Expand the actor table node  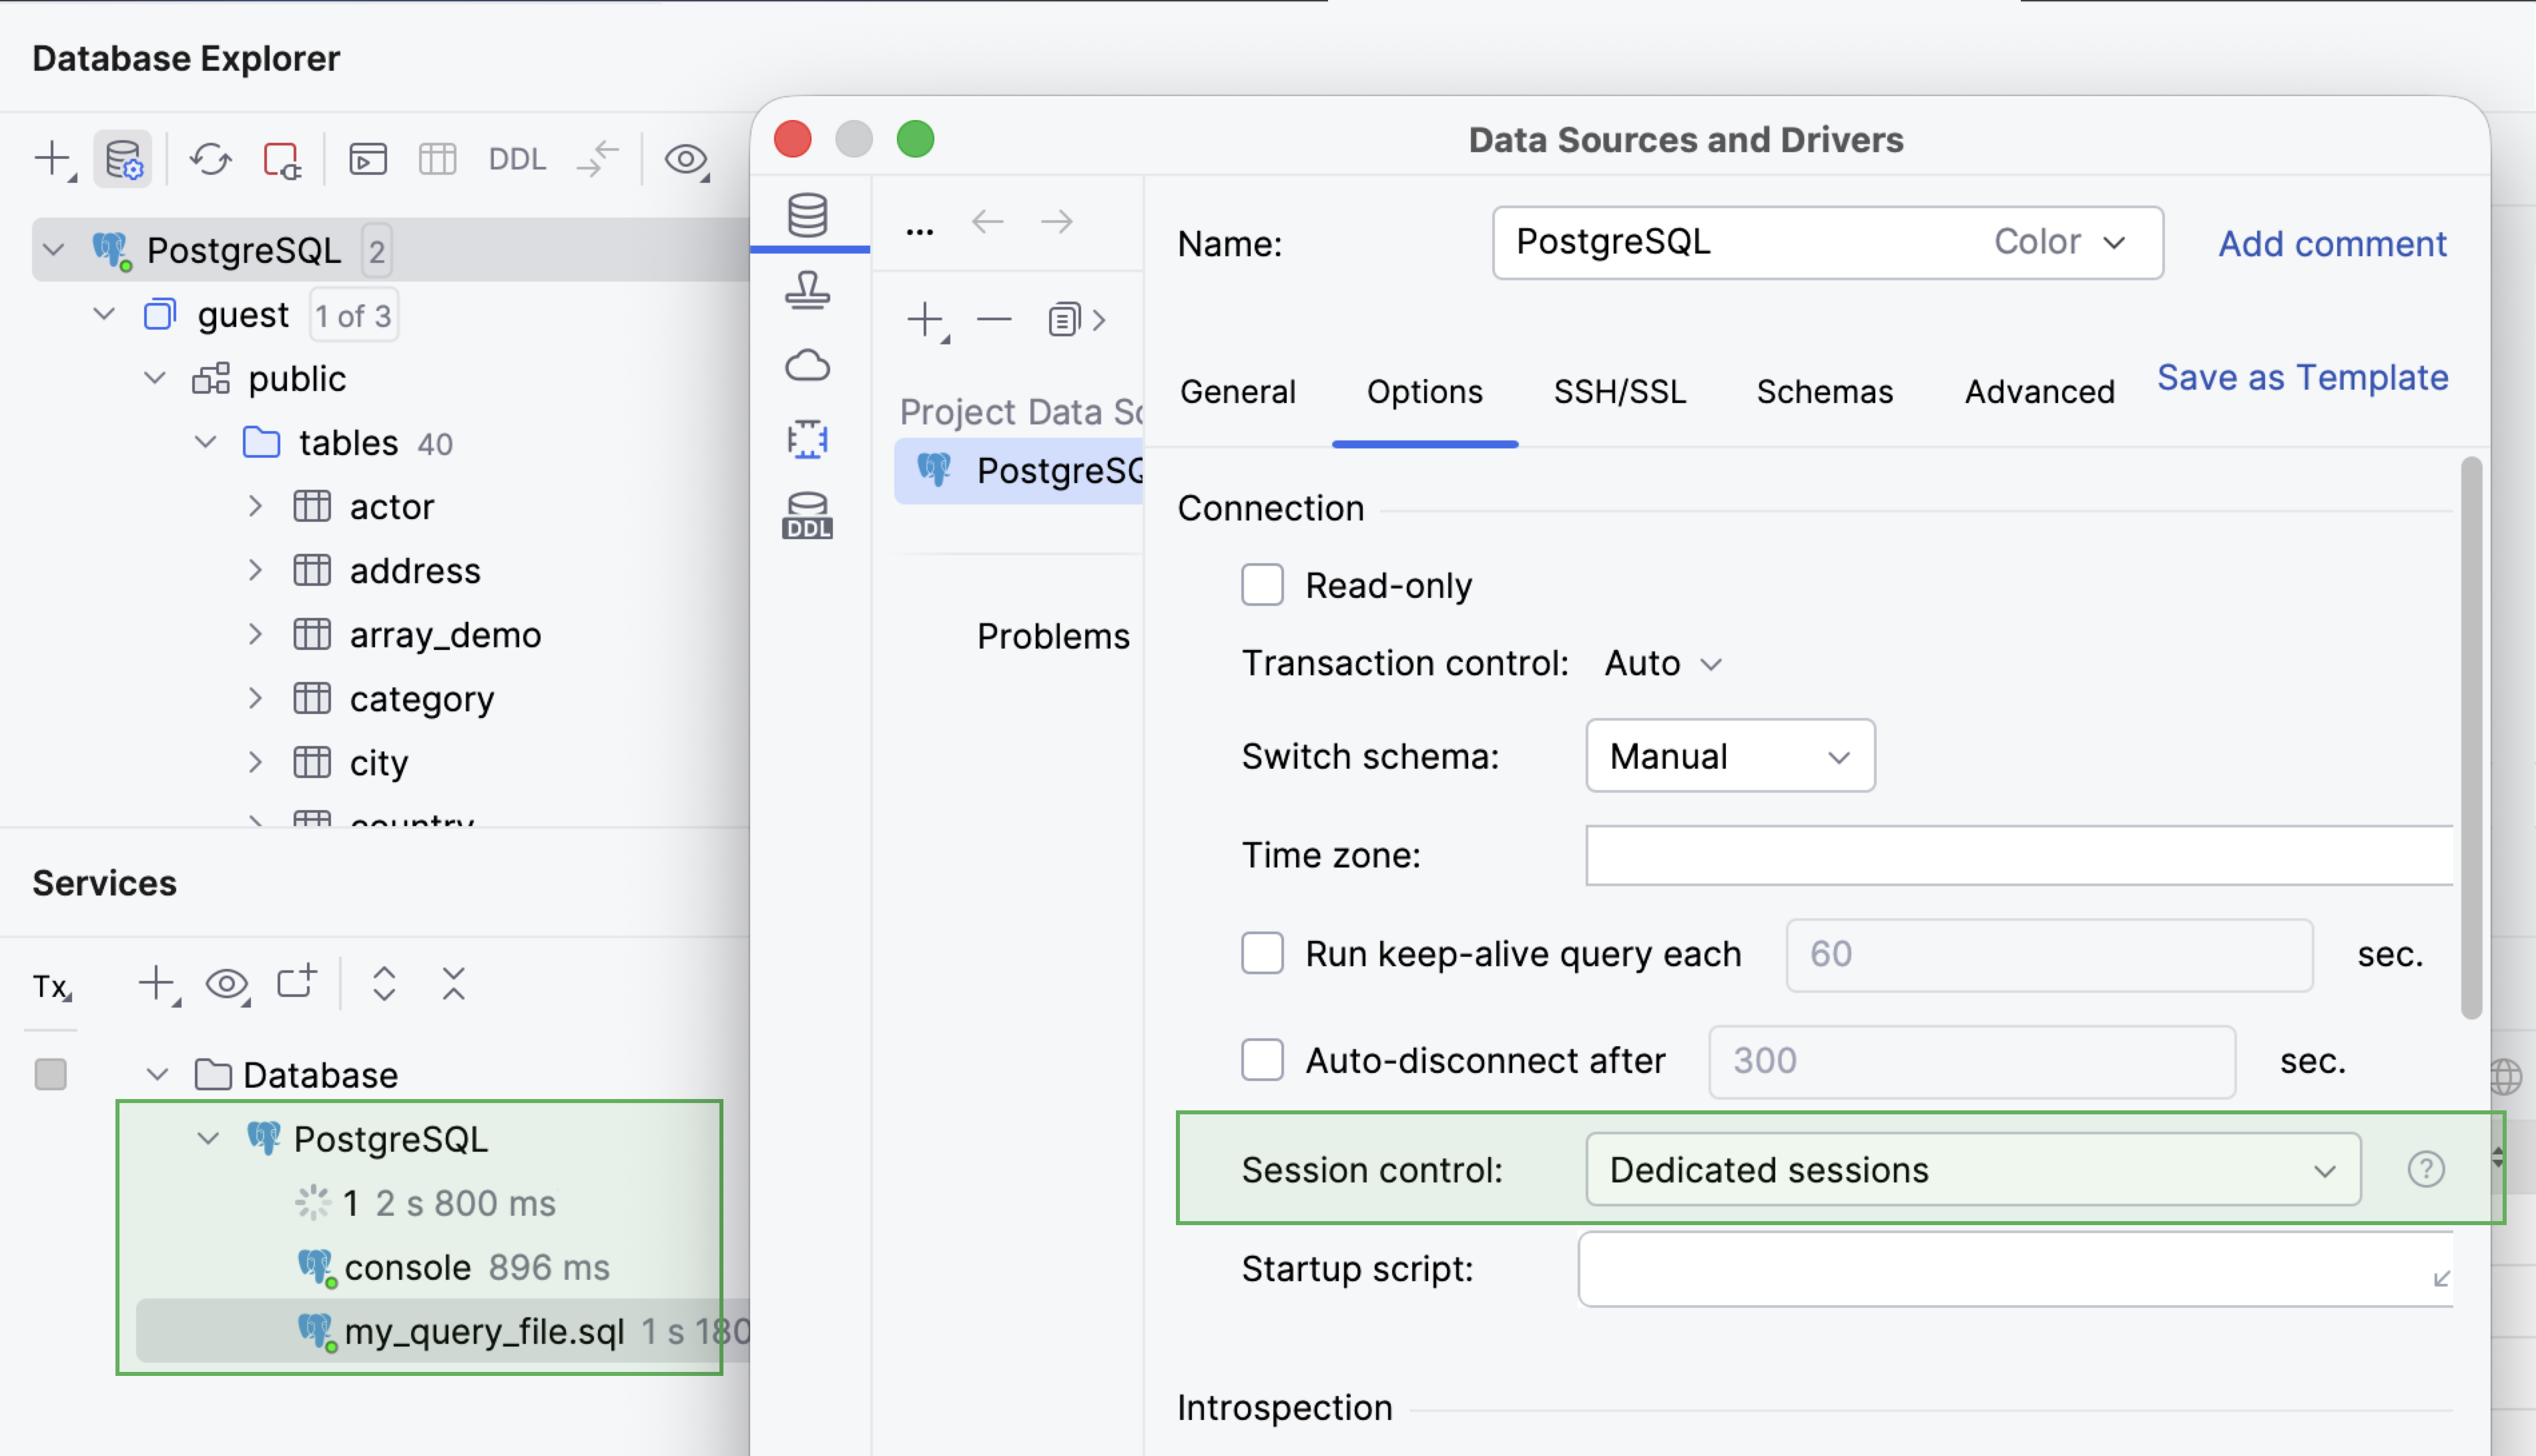click(x=255, y=506)
